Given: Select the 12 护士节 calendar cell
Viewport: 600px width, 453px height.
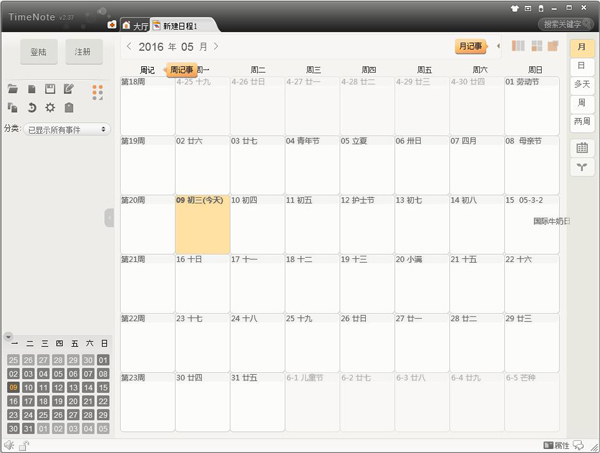Looking at the screenshot, I should 367,225.
